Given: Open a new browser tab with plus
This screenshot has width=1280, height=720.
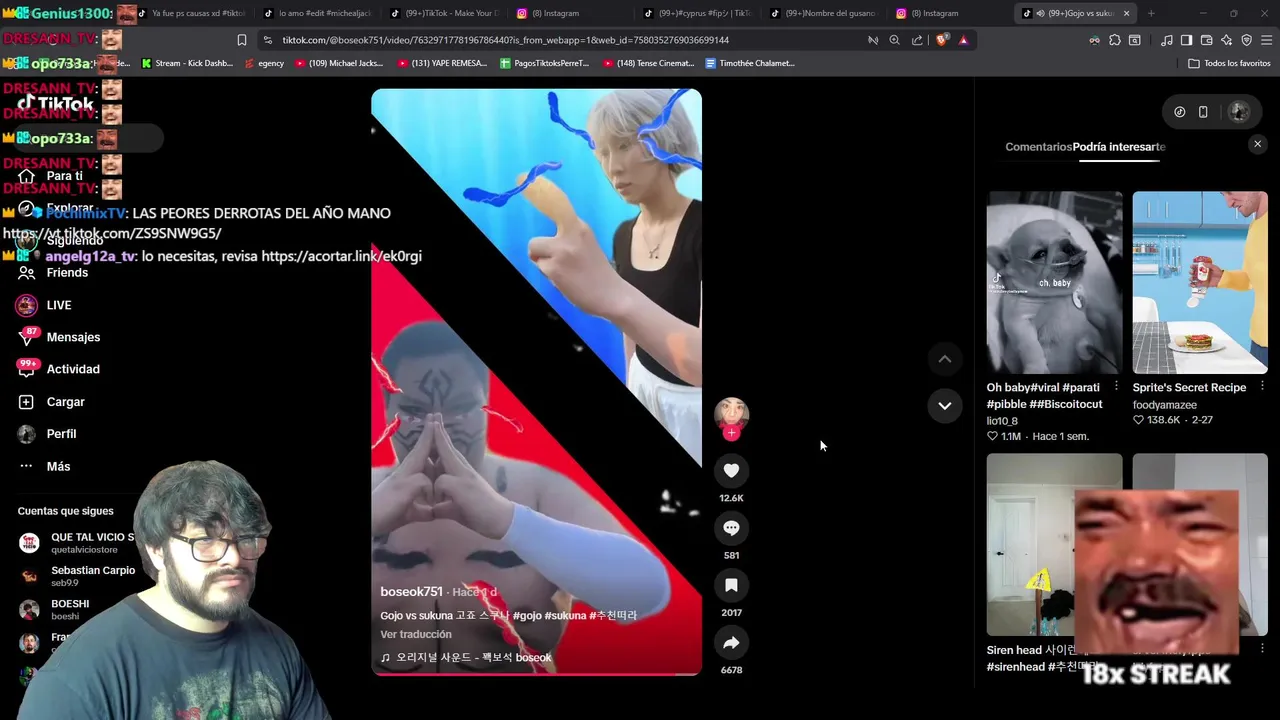Looking at the screenshot, I should [1151, 13].
